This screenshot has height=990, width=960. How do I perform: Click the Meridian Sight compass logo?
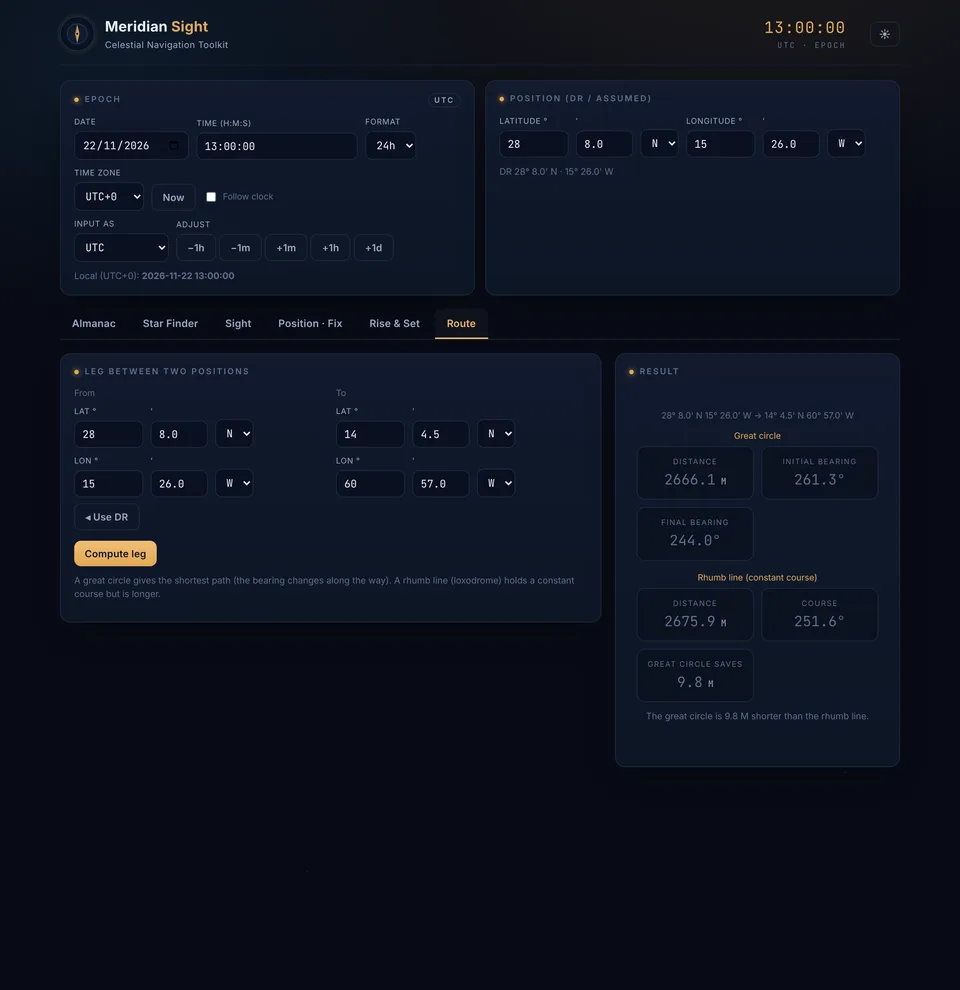tap(77, 33)
